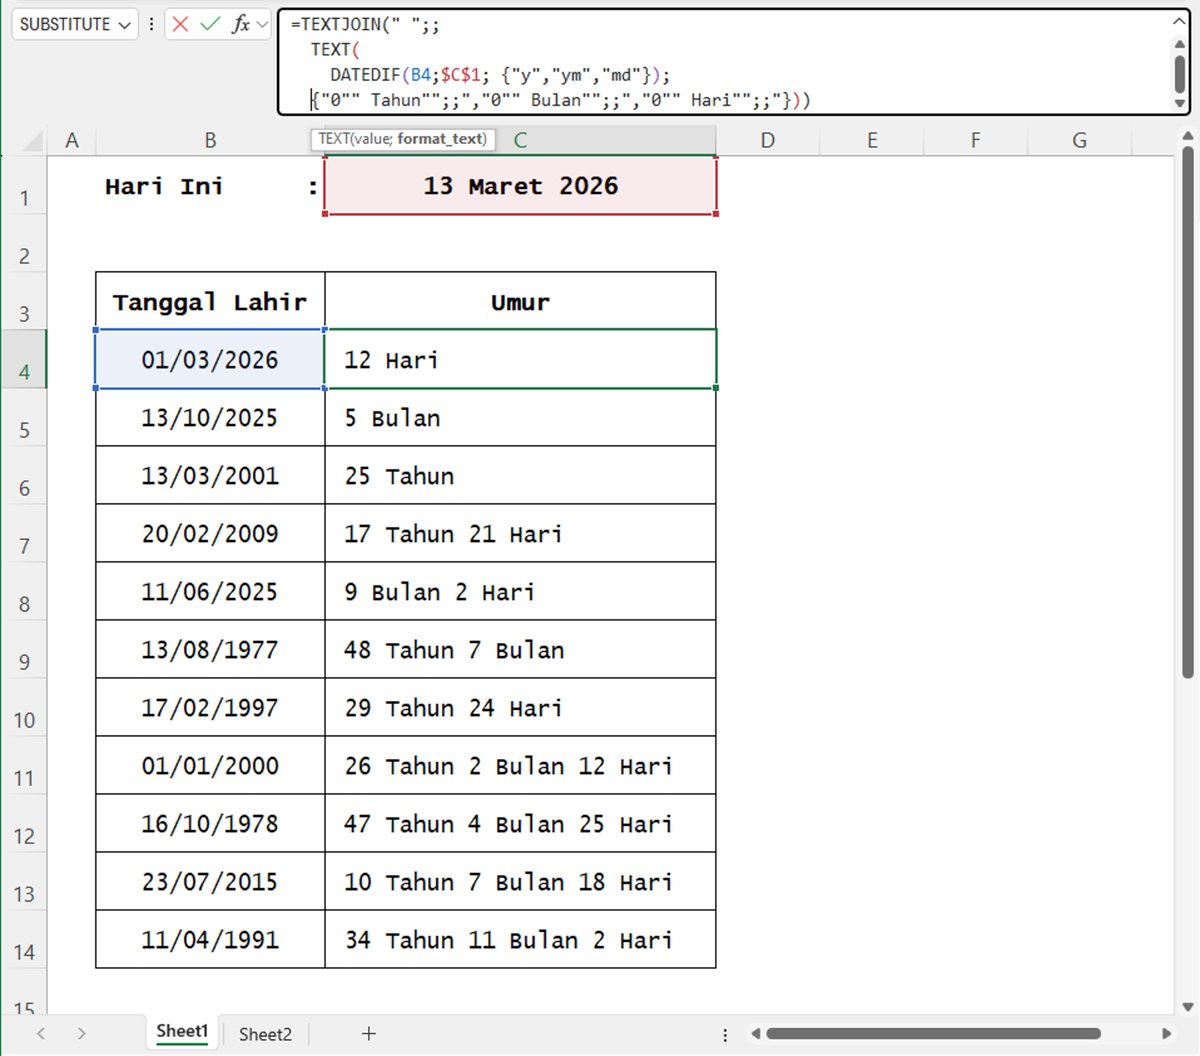
Task: Click format_text argument in tooltip
Action: pos(441,139)
